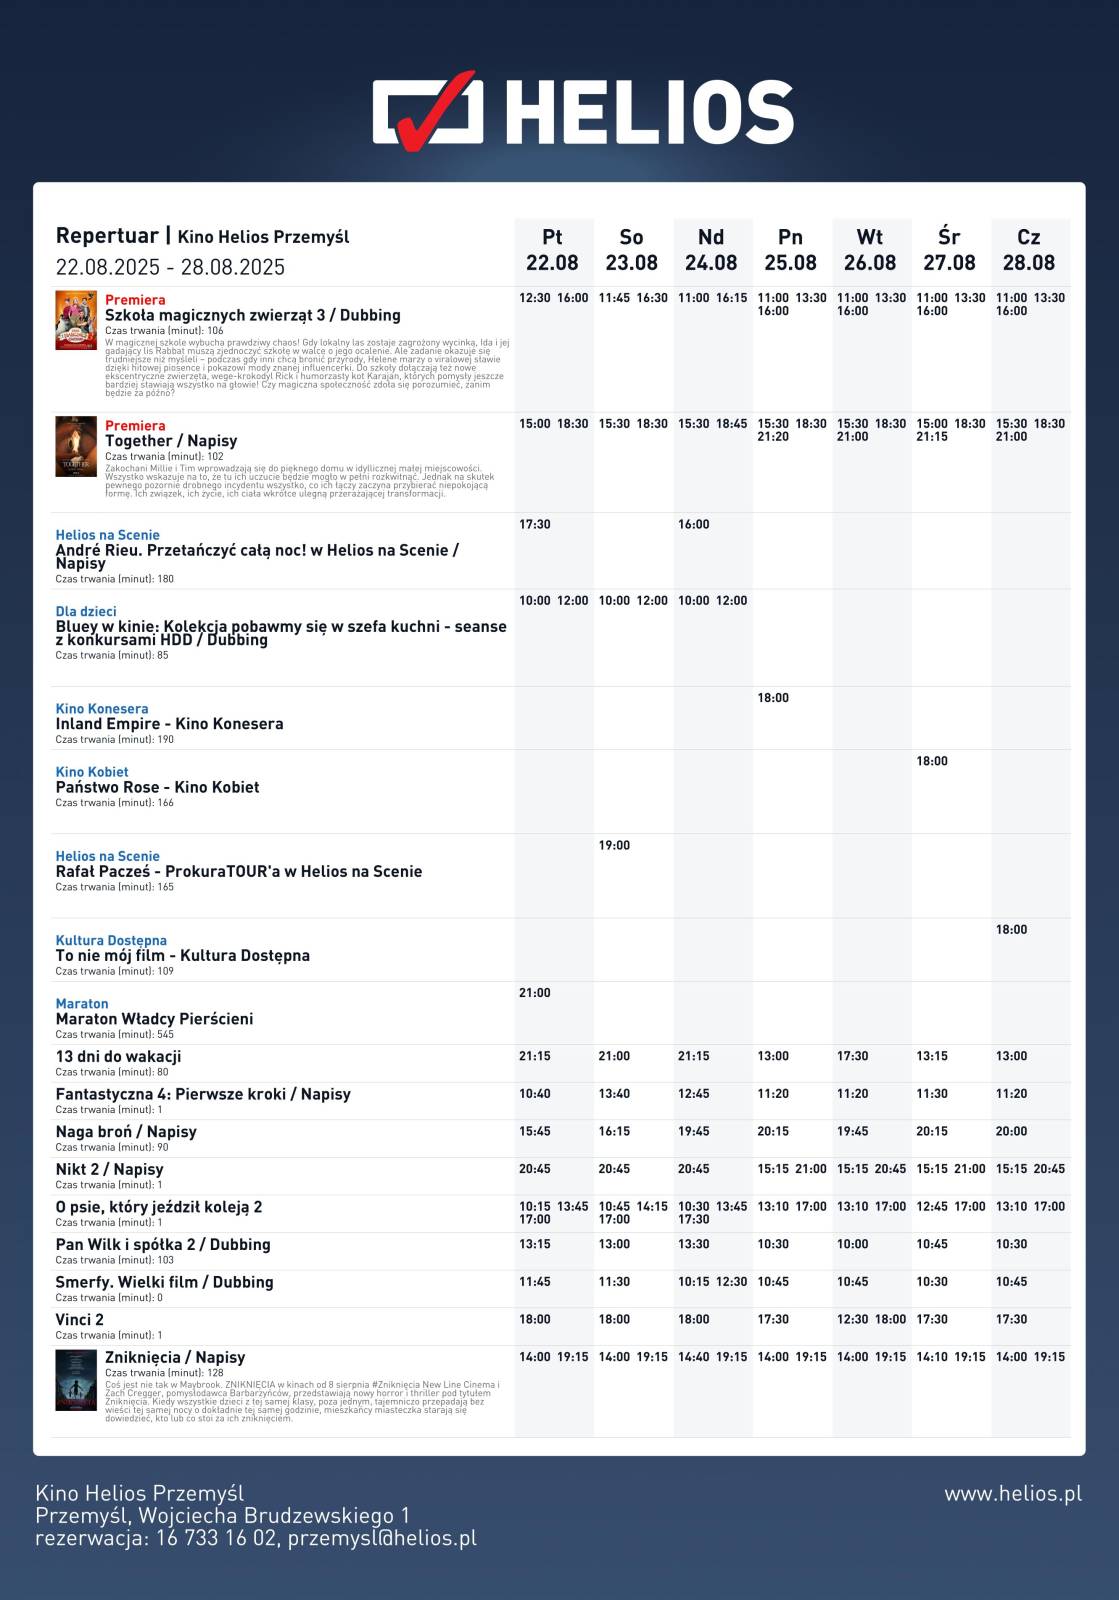
Task: Select Thursday 18:00 To nie mój film showtime
Action: pos(1012,930)
